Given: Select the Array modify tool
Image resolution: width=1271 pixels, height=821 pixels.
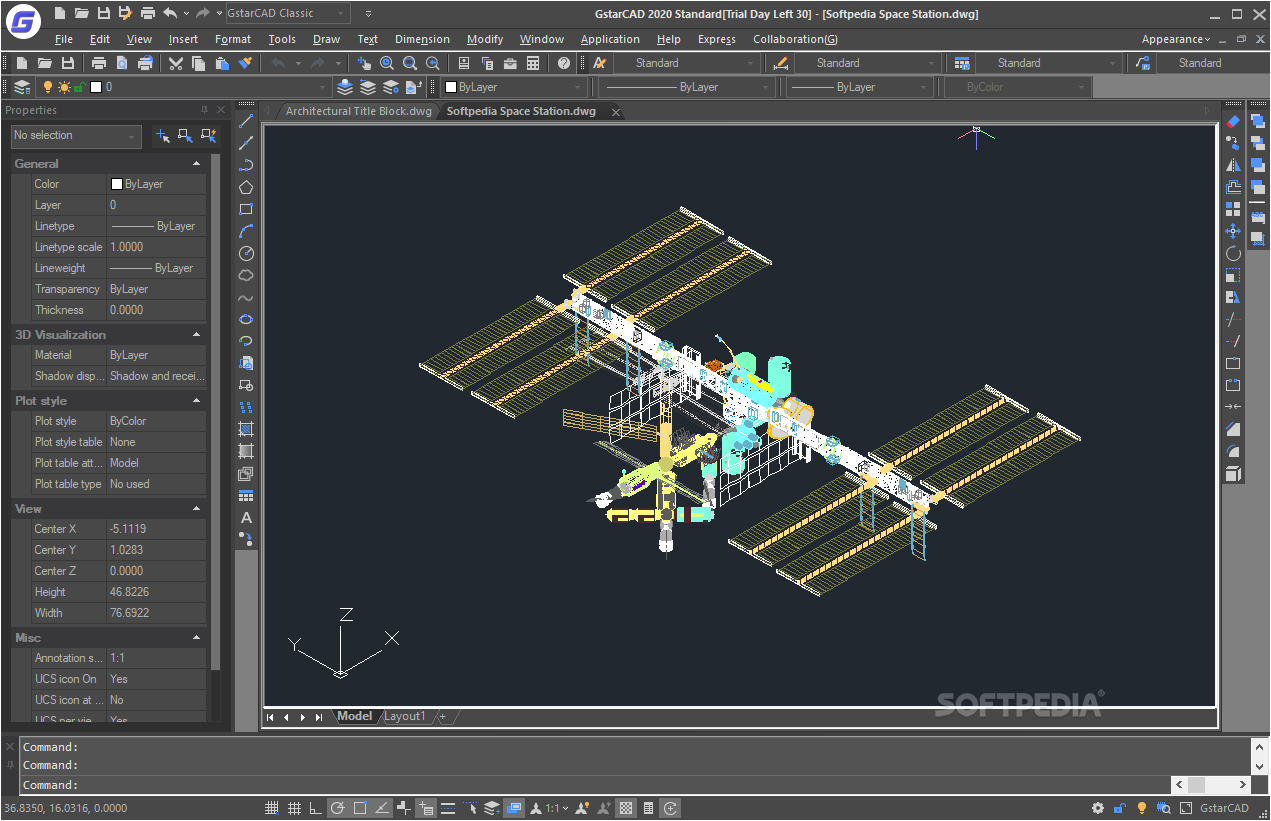Looking at the screenshot, I should coord(1233,209).
